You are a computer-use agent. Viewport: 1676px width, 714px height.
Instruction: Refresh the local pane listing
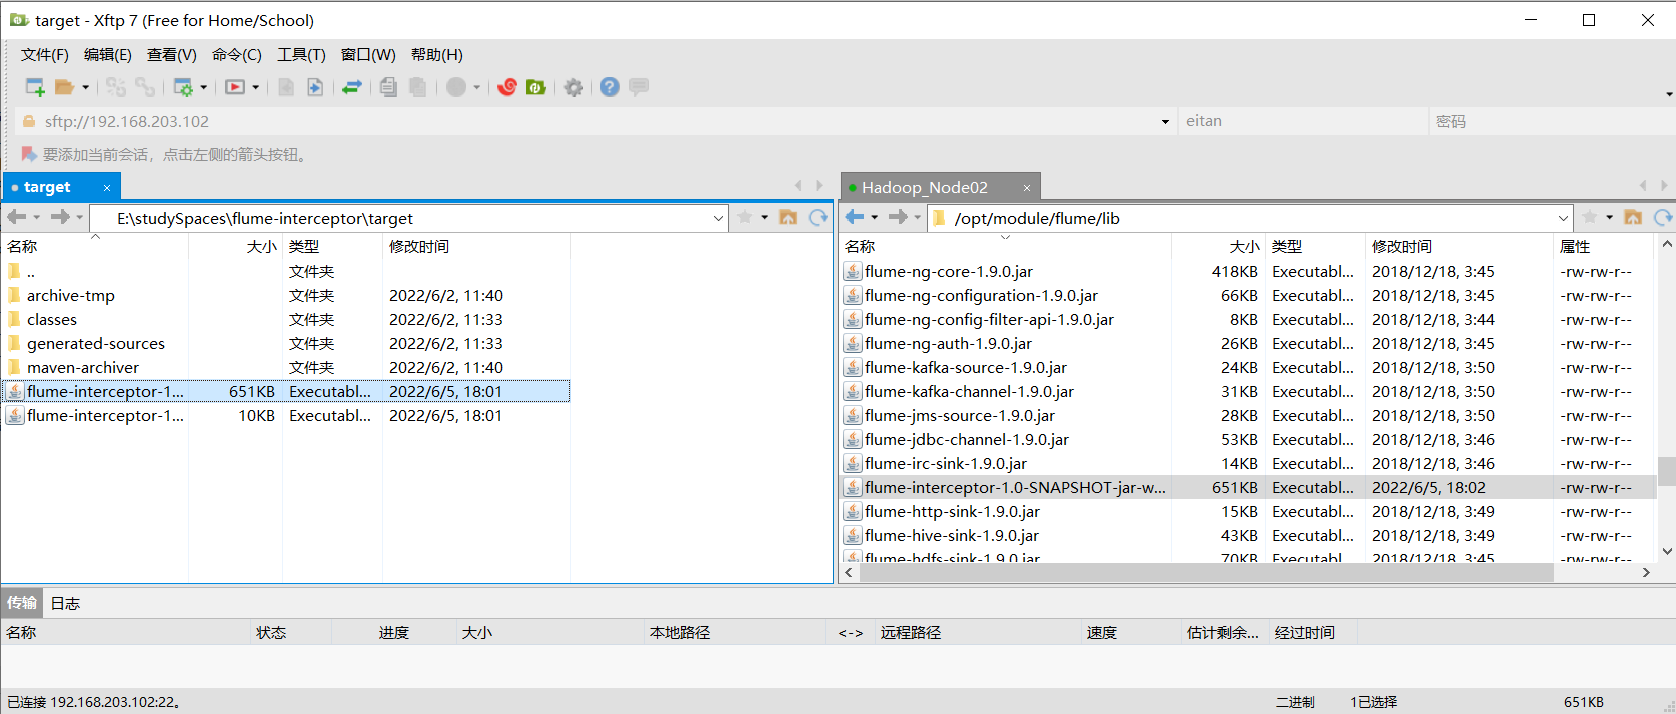(818, 217)
